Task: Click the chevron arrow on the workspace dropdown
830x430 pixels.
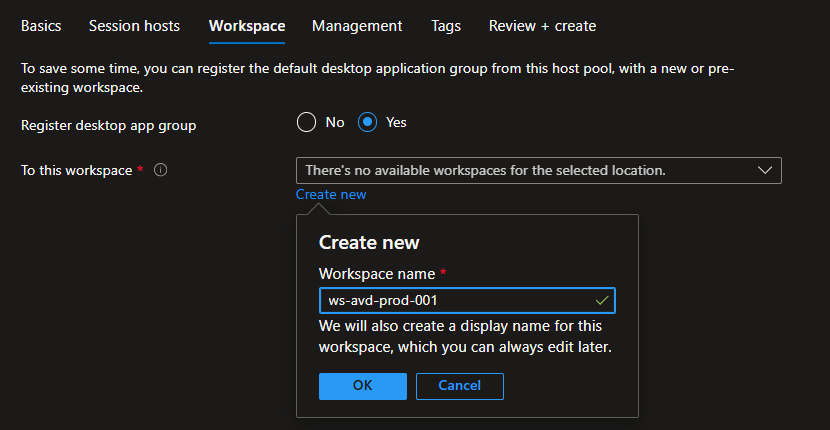Action: pyautogui.click(x=765, y=171)
